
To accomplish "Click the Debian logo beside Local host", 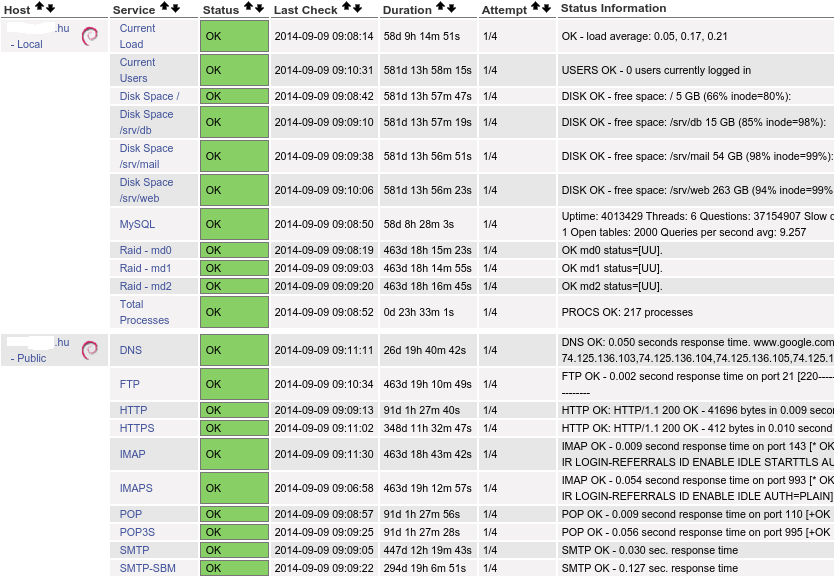I will (x=90, y=36).
